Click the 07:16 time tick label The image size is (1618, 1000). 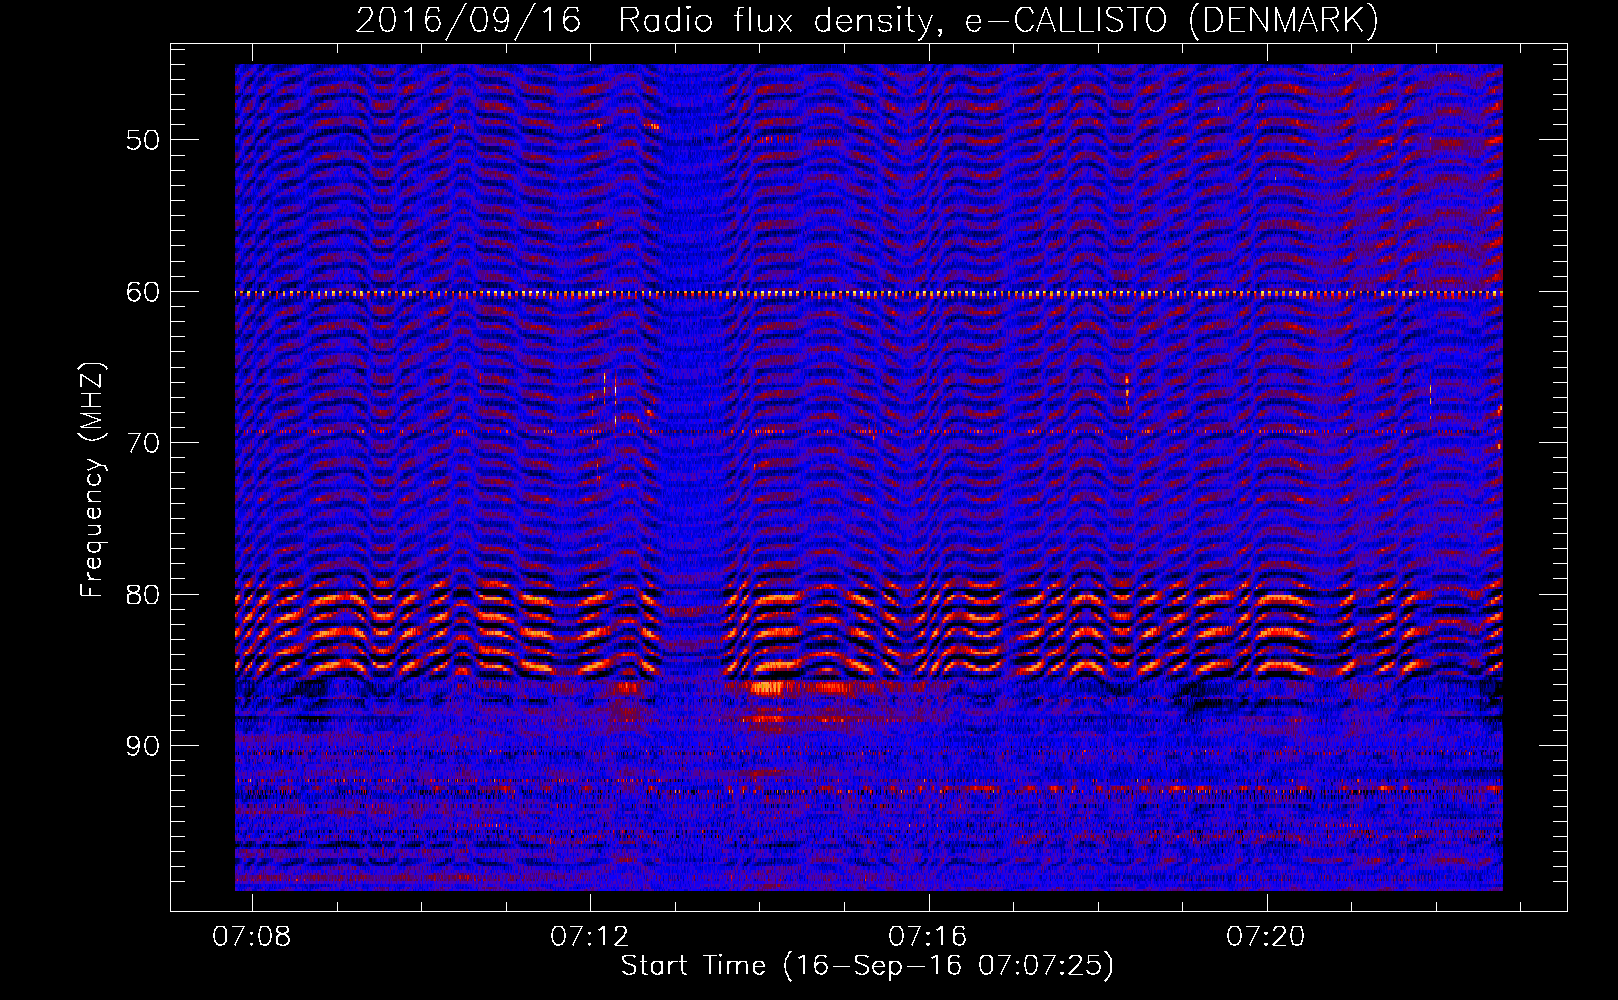tap(928, 937)
